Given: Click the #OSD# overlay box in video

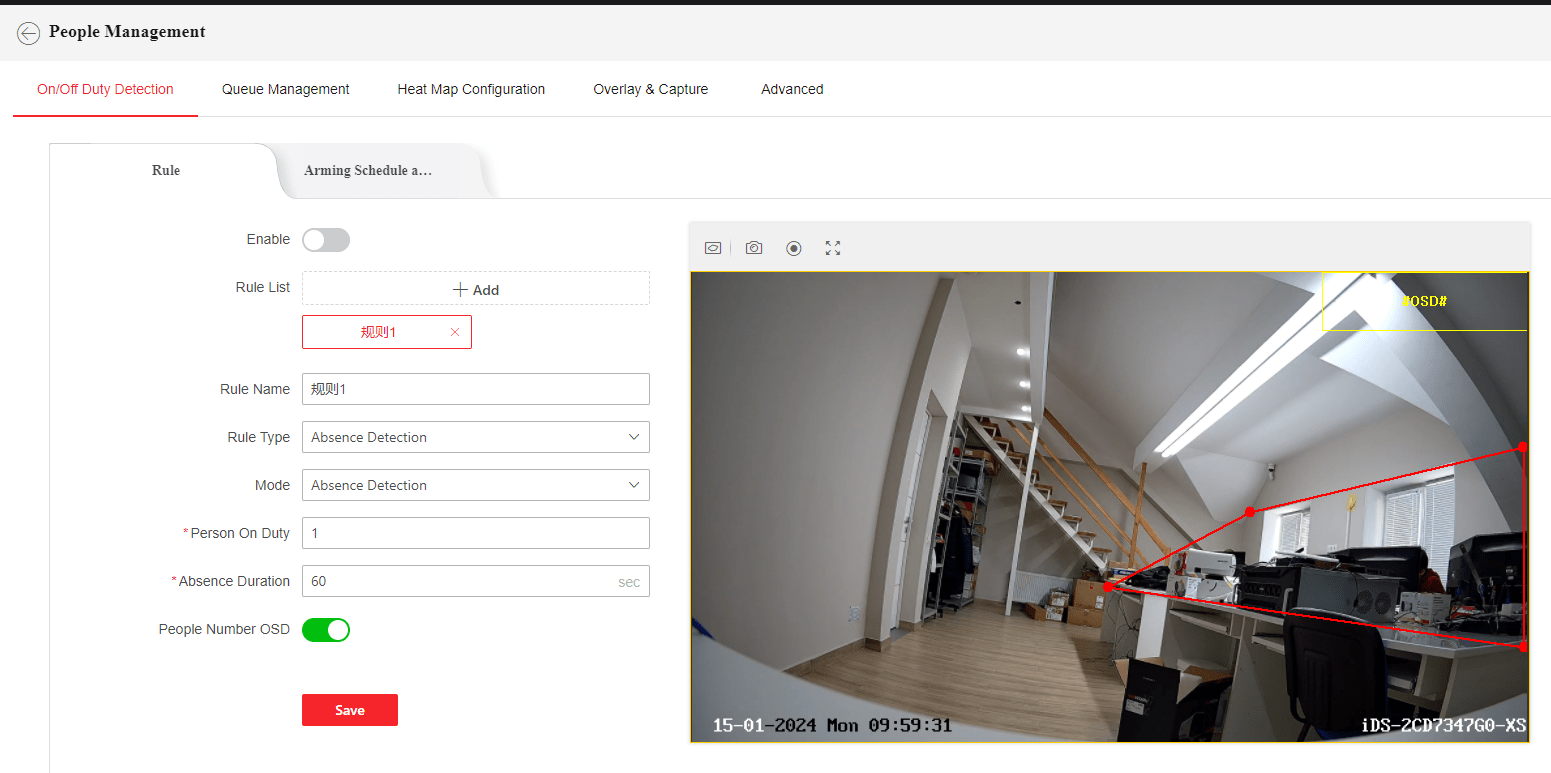Looking at the screenshot, I should [x=1424, y=301].
